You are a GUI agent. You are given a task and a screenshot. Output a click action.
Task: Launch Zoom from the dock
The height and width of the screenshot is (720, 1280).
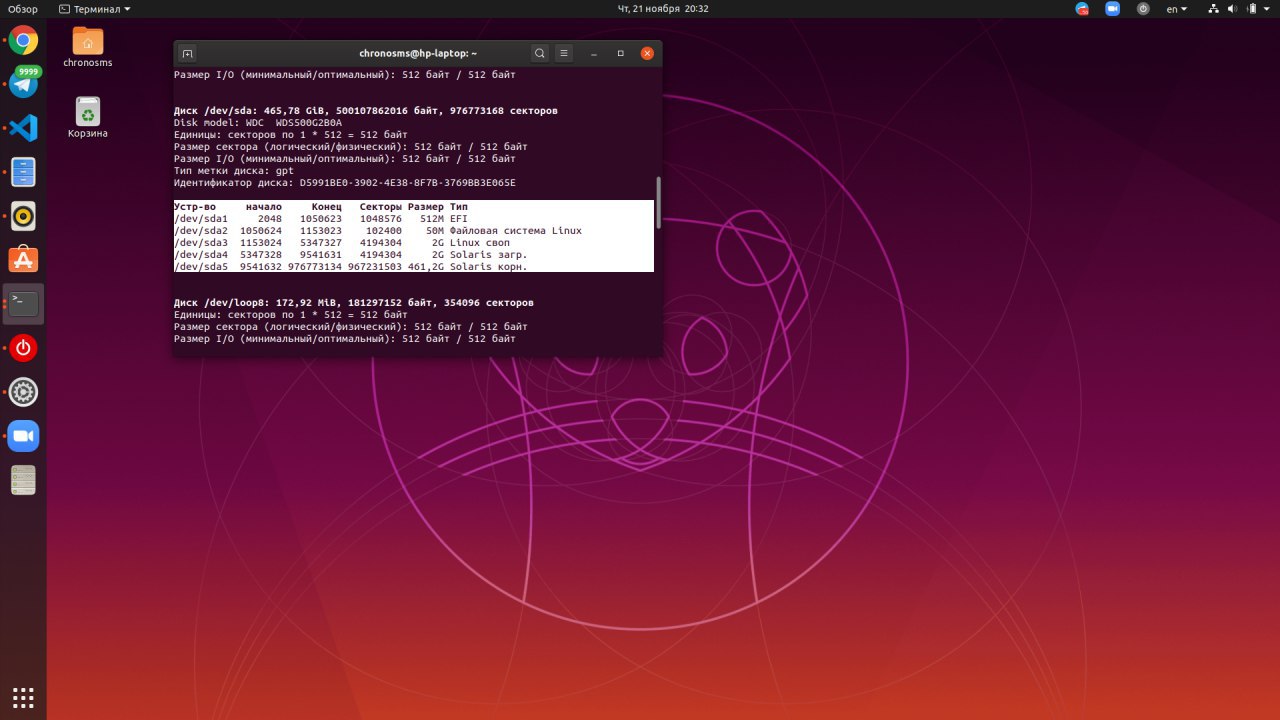23,436
